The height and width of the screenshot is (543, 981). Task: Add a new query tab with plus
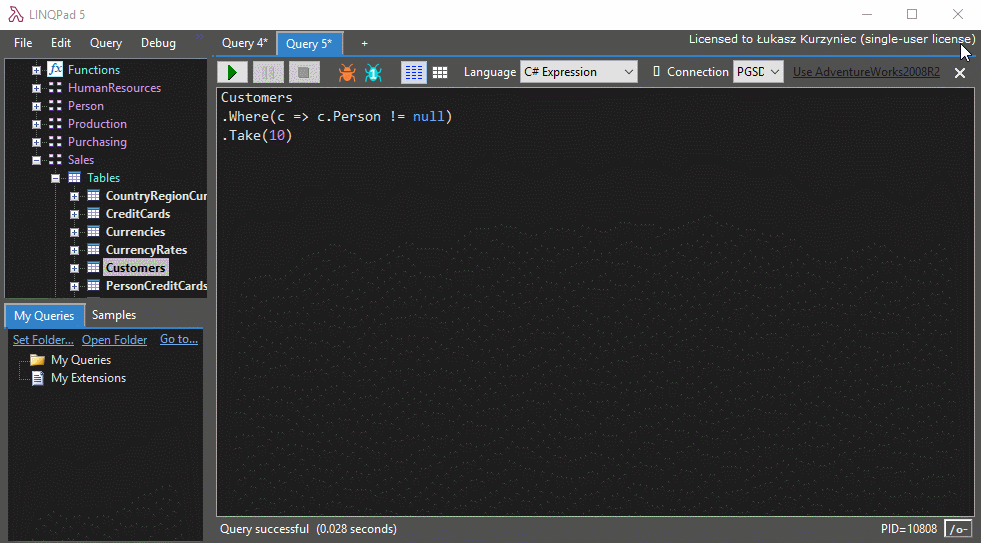click(364, 43)
